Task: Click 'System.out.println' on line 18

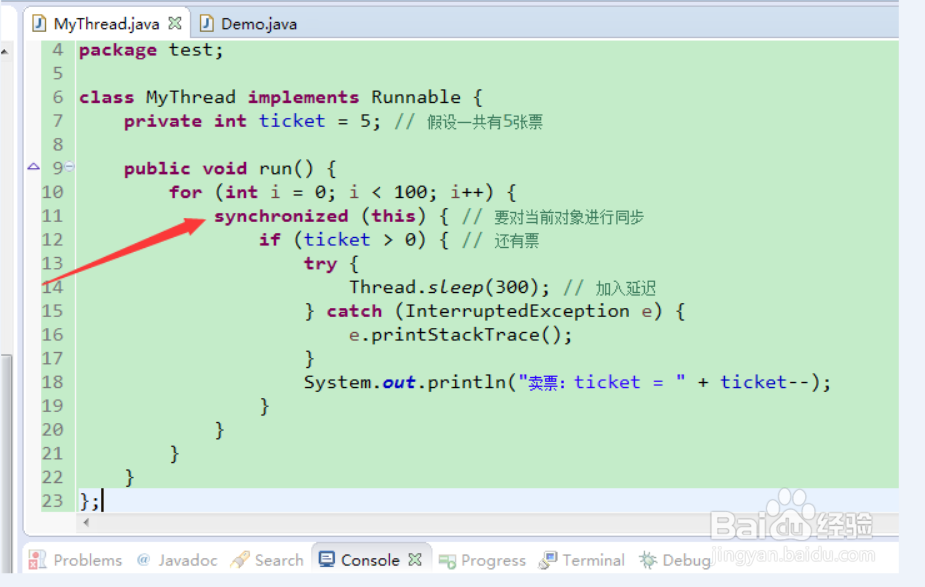Action: coord(405,382)
